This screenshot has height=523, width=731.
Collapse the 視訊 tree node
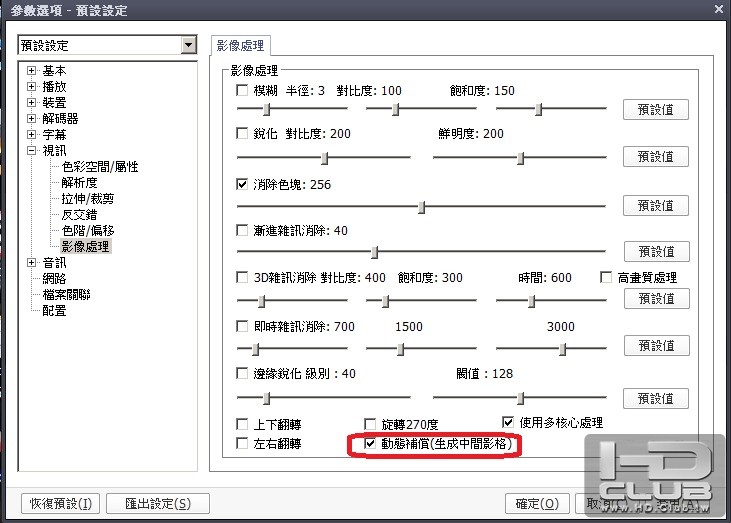tap(31, 151)
